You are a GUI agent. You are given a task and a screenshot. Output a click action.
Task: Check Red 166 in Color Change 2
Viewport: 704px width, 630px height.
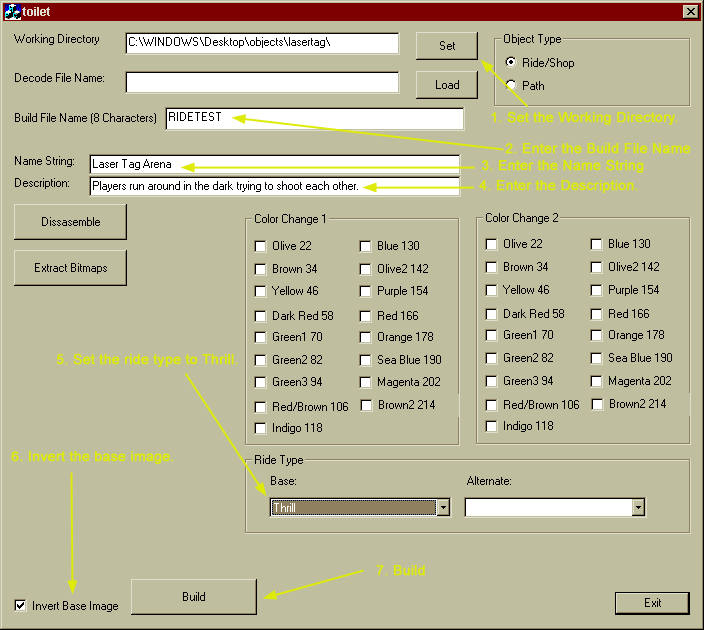tap(596, 314)
